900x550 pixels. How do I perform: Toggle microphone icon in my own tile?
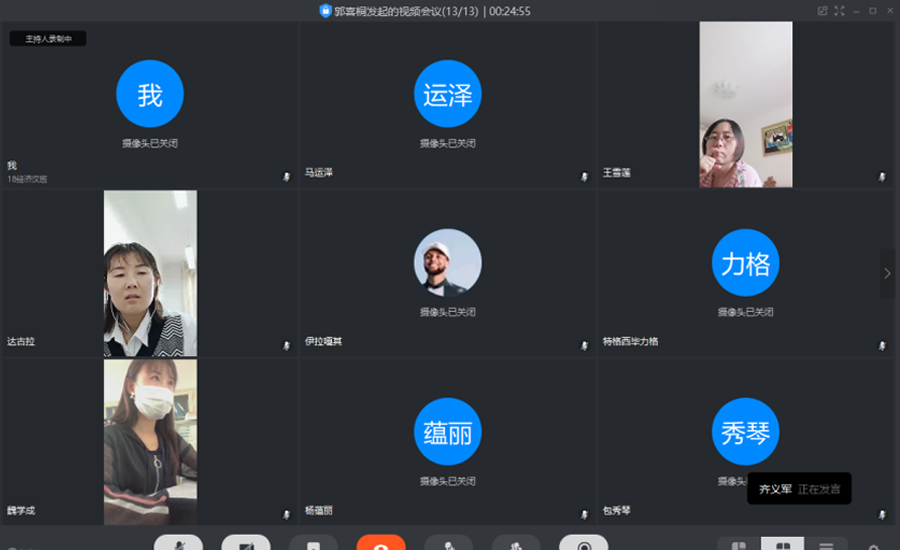click(x=287, y=176)
